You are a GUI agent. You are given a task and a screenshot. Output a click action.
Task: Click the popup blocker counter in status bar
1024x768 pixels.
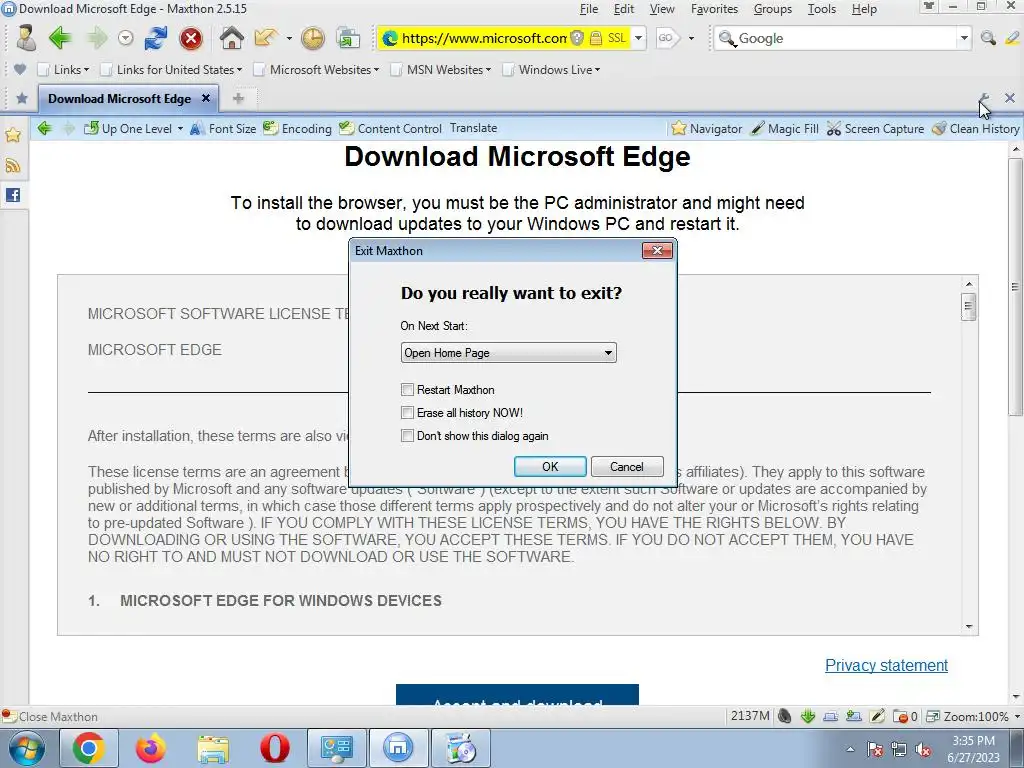coord(905,716)
